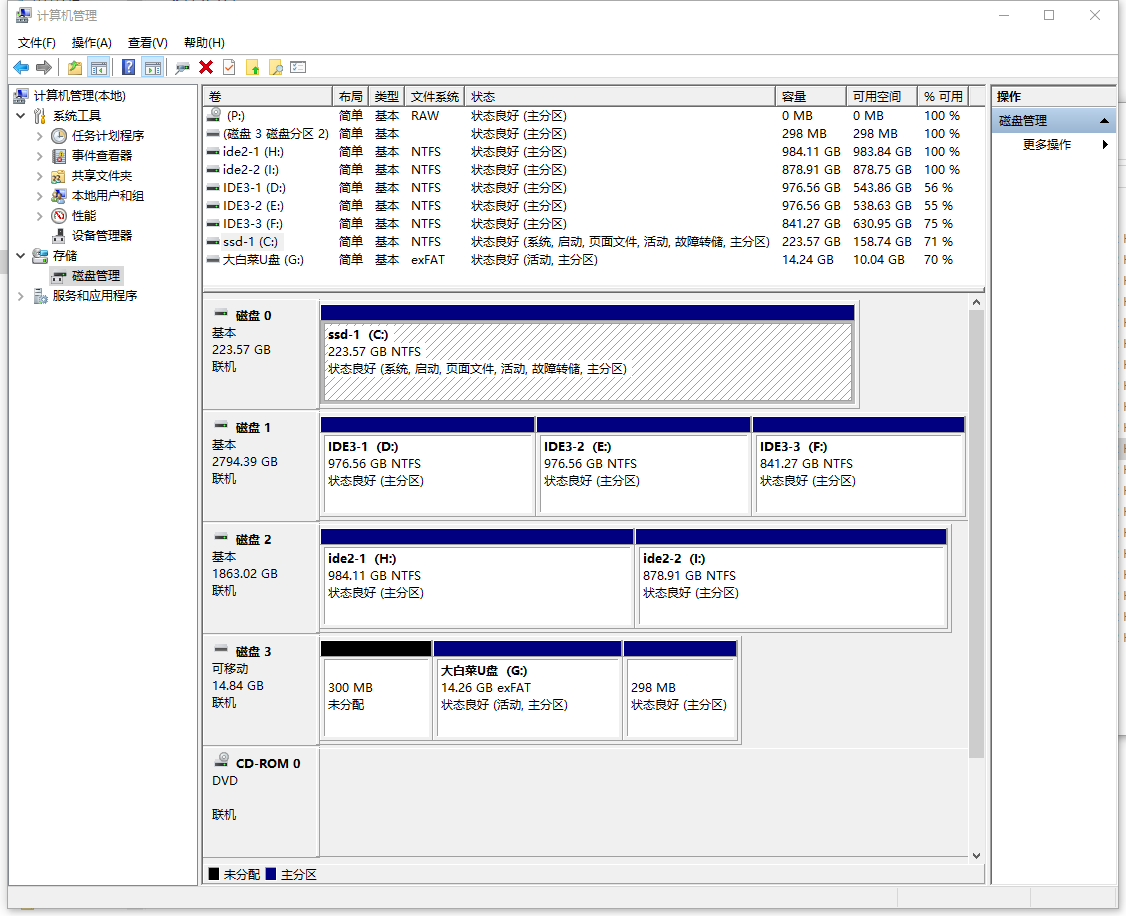The width and height of the screenshot is (1126, 916).
Task: Click the red X delete toolbar icon
Action: (x=206, y=67)
